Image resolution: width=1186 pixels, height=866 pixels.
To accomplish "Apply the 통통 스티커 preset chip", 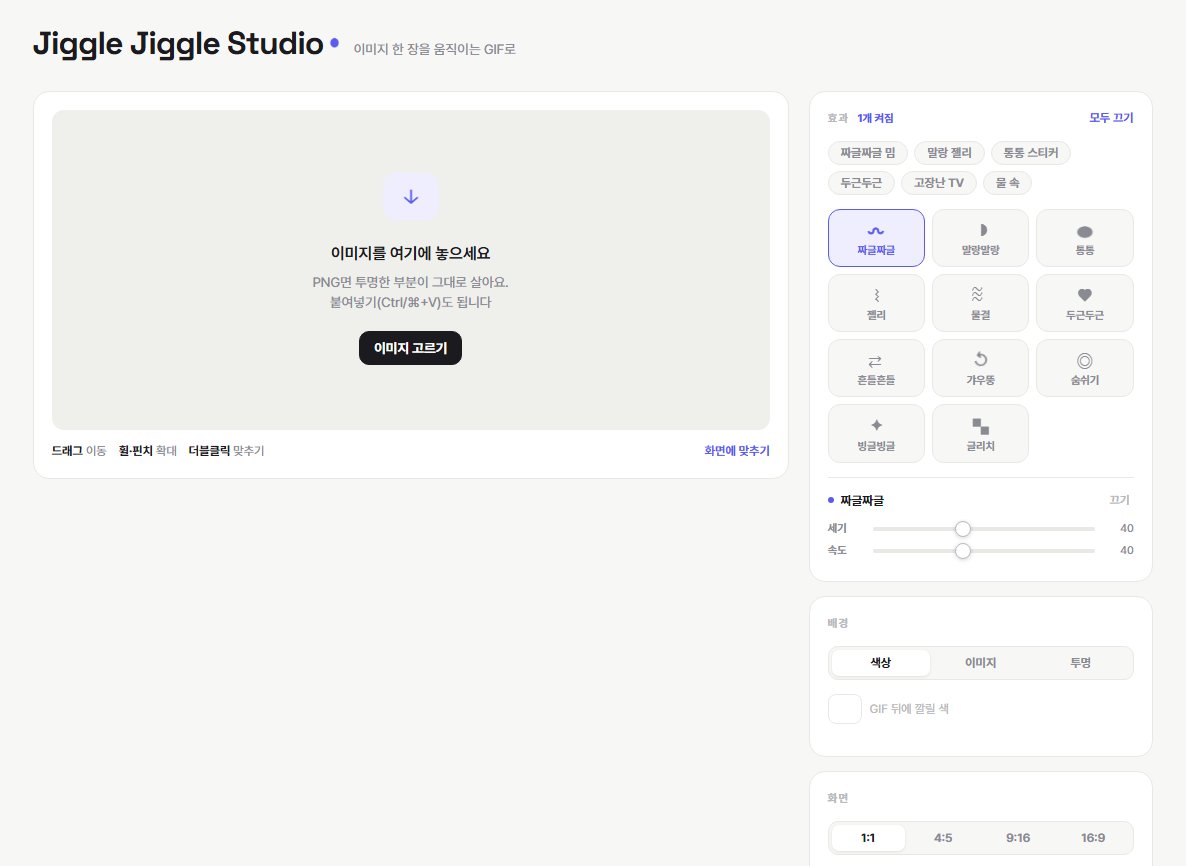I will click(x=1031, y=153).
